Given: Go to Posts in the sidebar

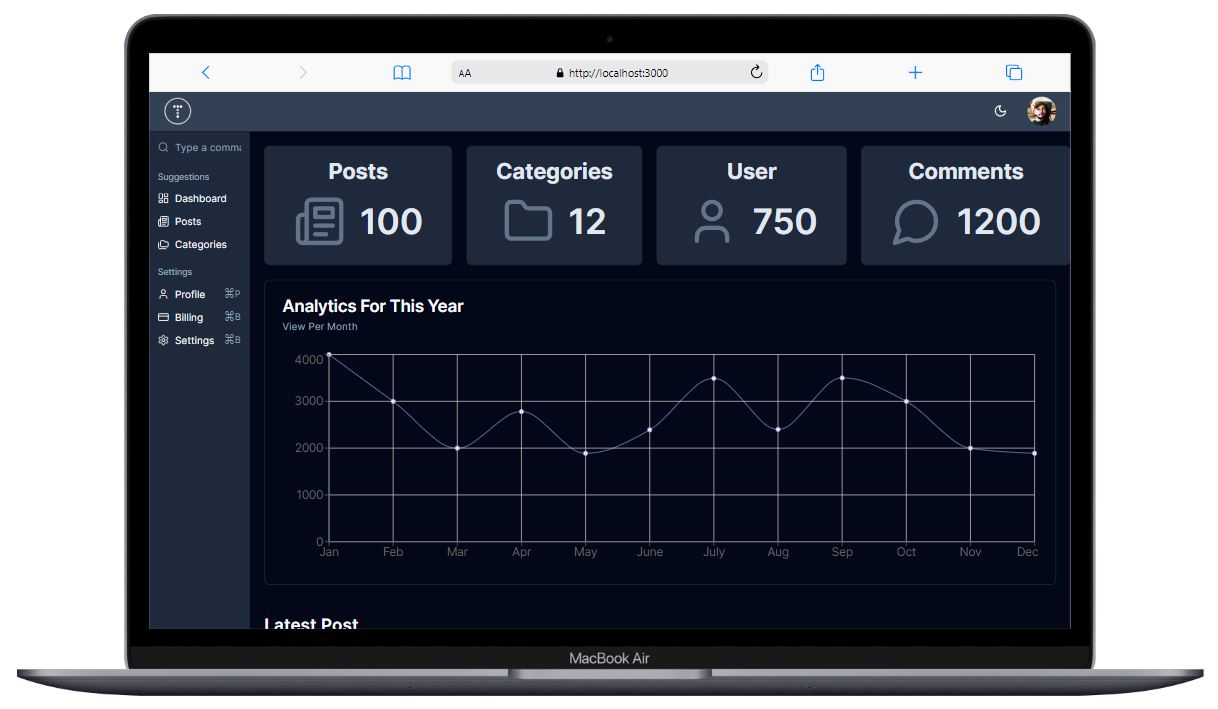Looking at the screenshot, I should (188, 221).
